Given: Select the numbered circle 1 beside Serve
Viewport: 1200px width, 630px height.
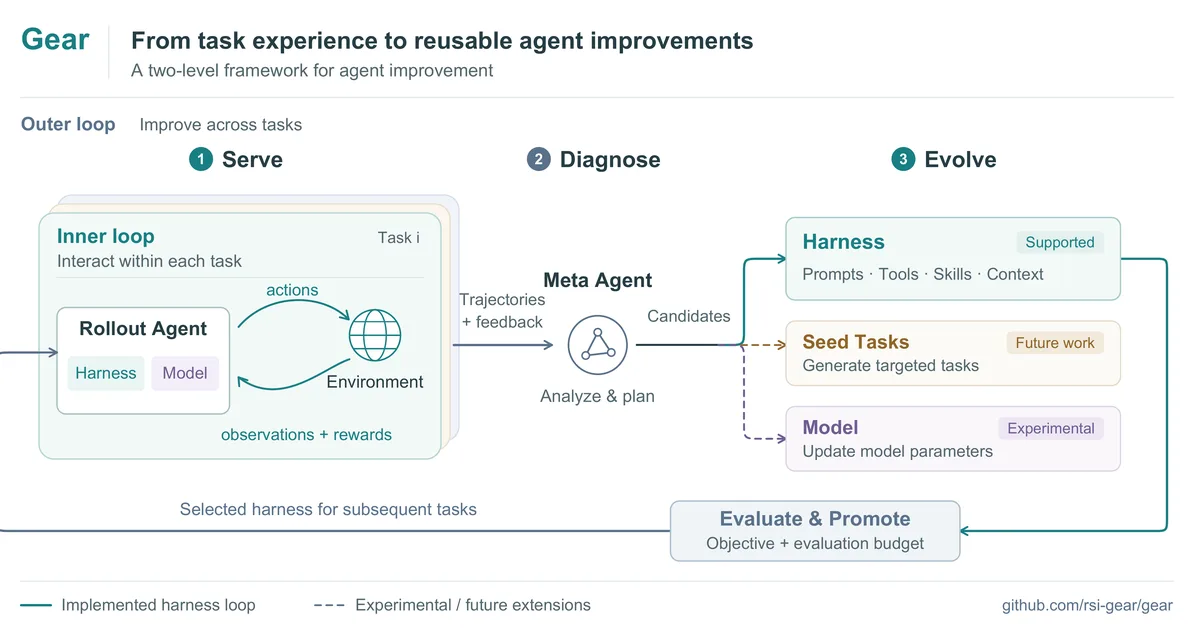Looking at the screenshot, I should click(x=201, y=159).
